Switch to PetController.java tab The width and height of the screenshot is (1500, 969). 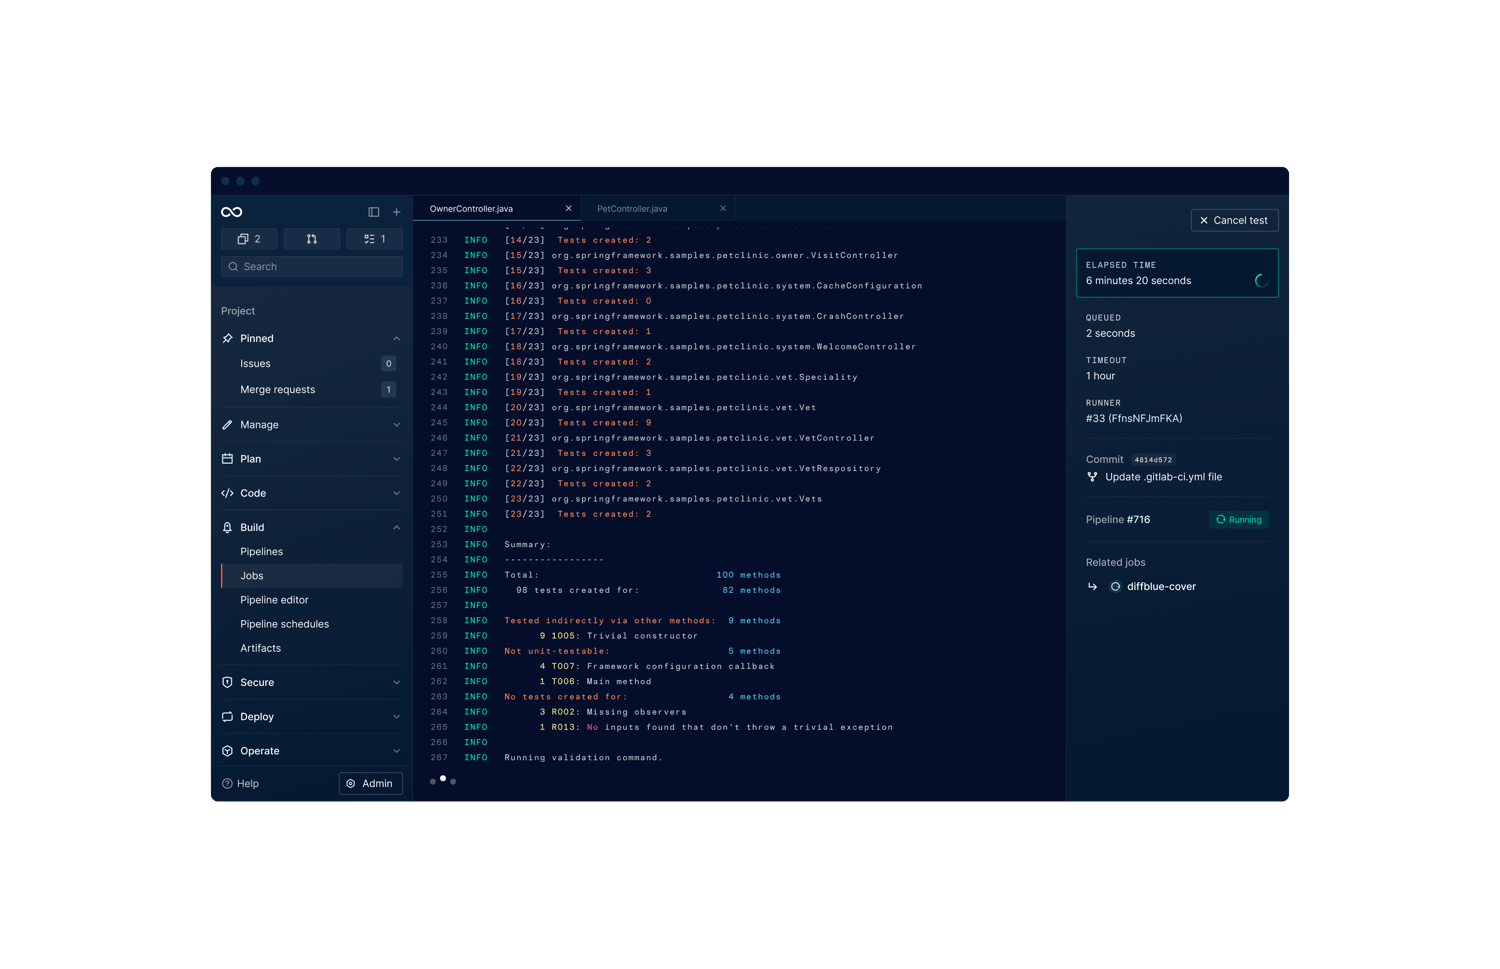tap(632, 209)
